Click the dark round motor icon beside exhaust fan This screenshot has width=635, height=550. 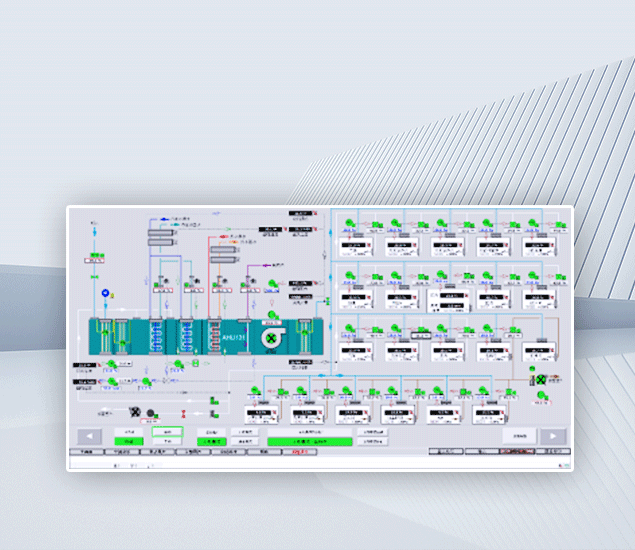pos(151,413)
